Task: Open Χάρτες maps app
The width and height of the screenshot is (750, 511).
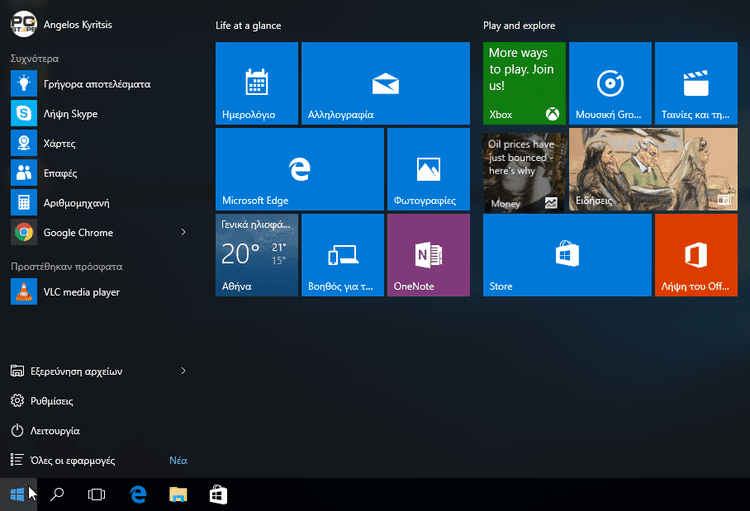Action: coord(99,143)
